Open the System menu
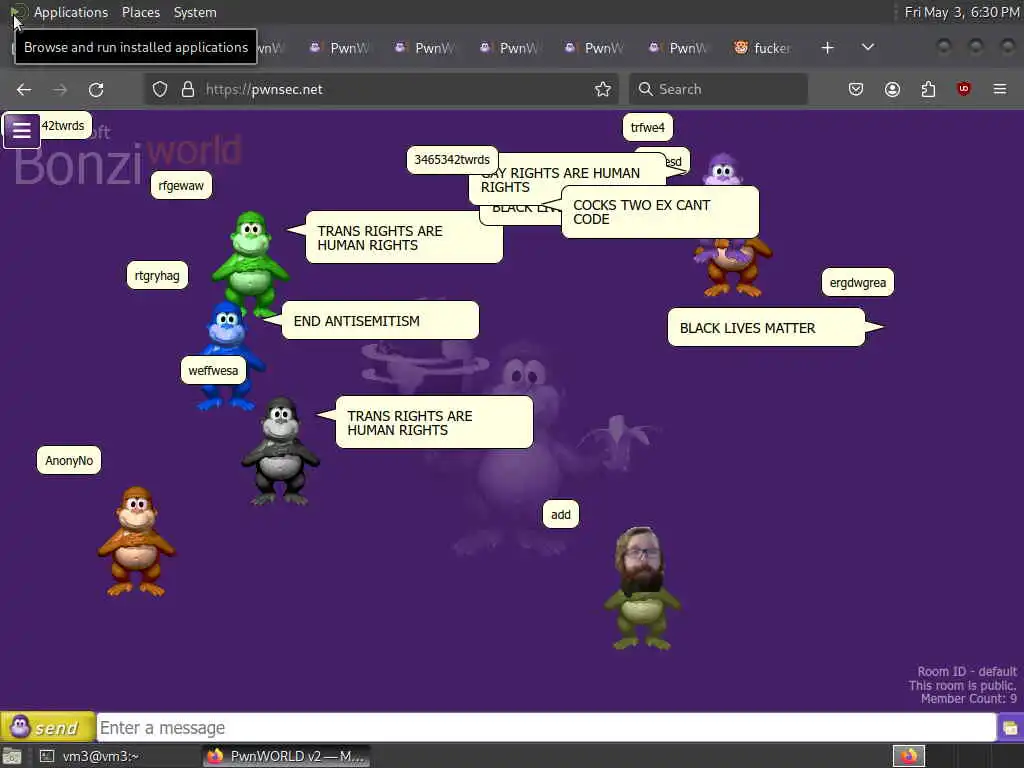The height and width of the screenshot is (768, 1024). [x=195, y=12]
